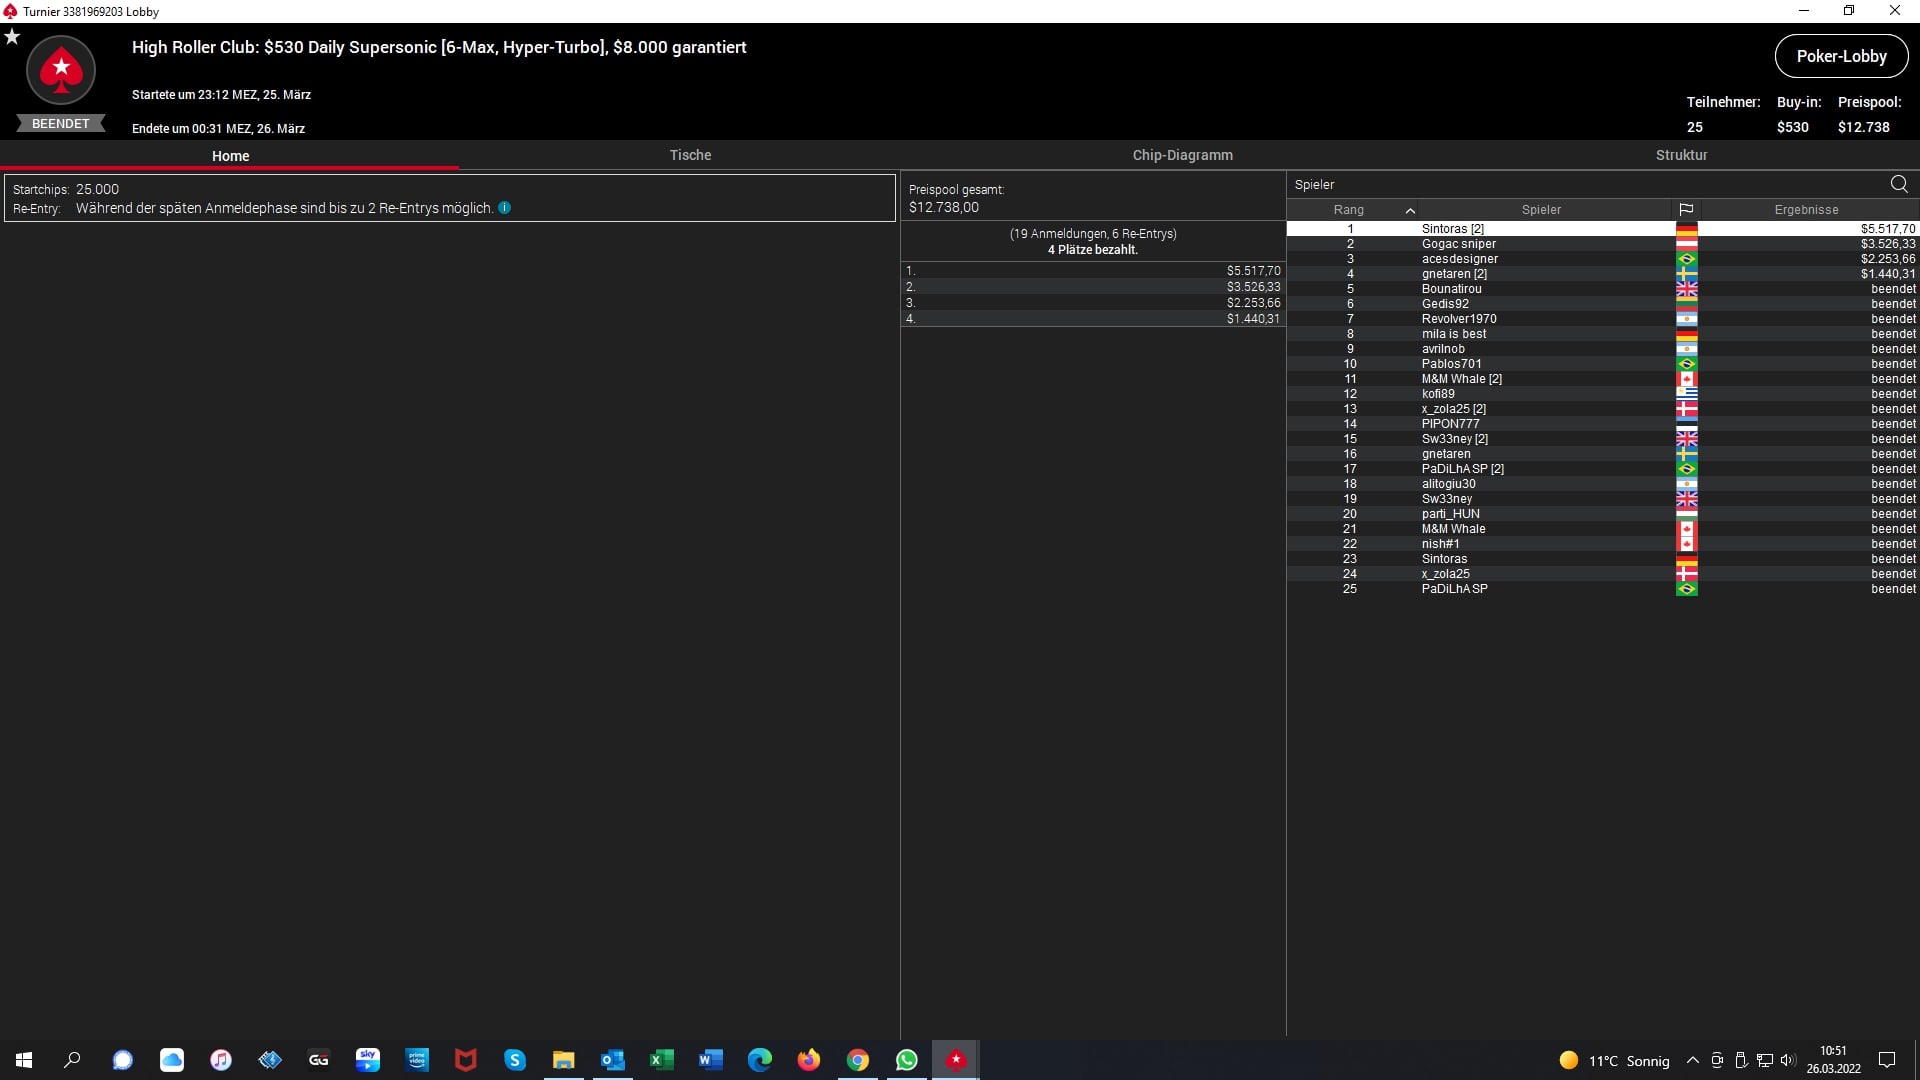This screenshot has width=1920, height=1080.
Task: Click the PokerStars spade logo
Action: point(61,71)
